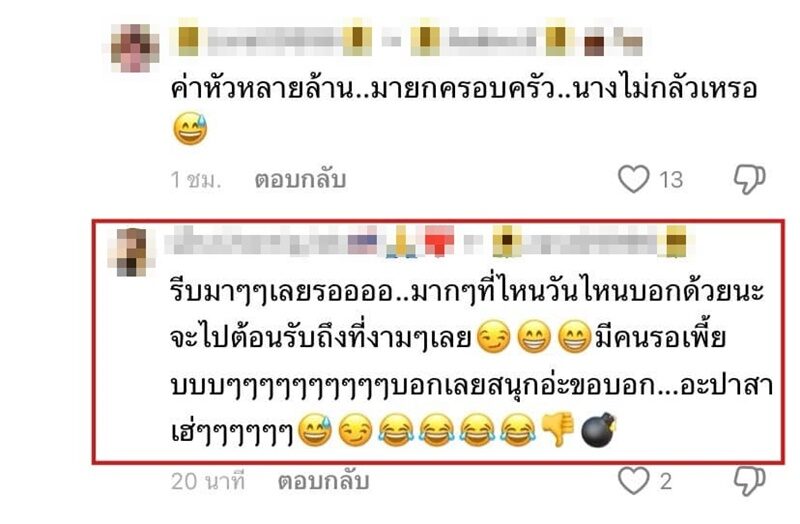
Task: Click sweating grin emoji under first comment
Action: coord(190,129)
